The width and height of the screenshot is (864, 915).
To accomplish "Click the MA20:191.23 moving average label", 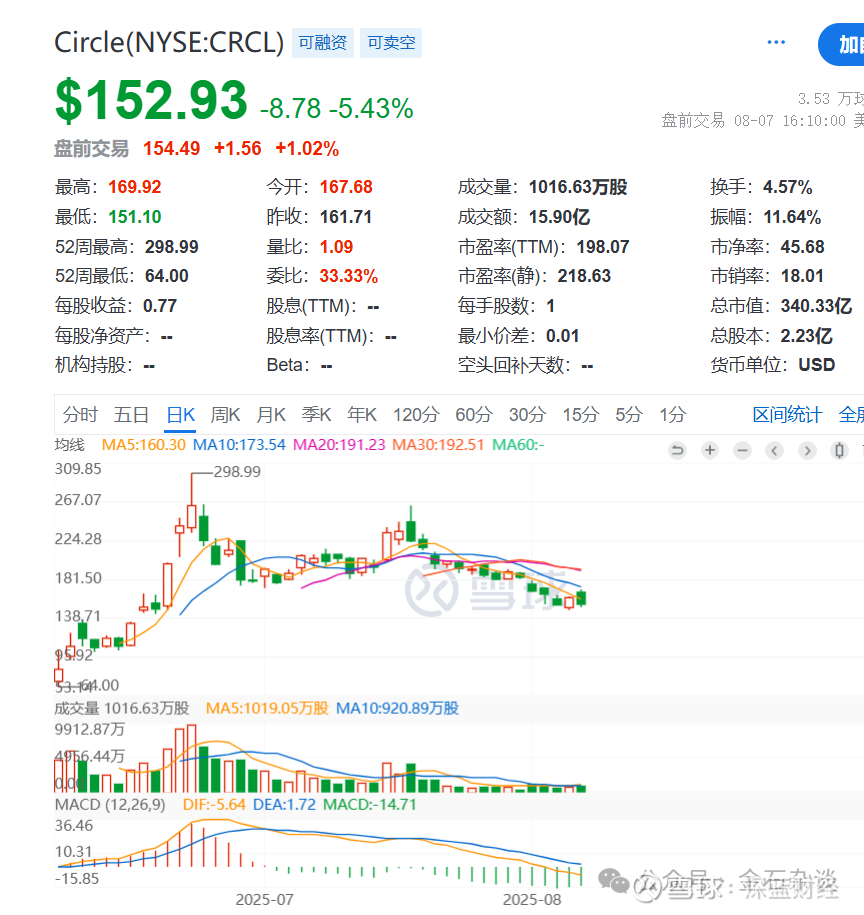I will 339,445.
